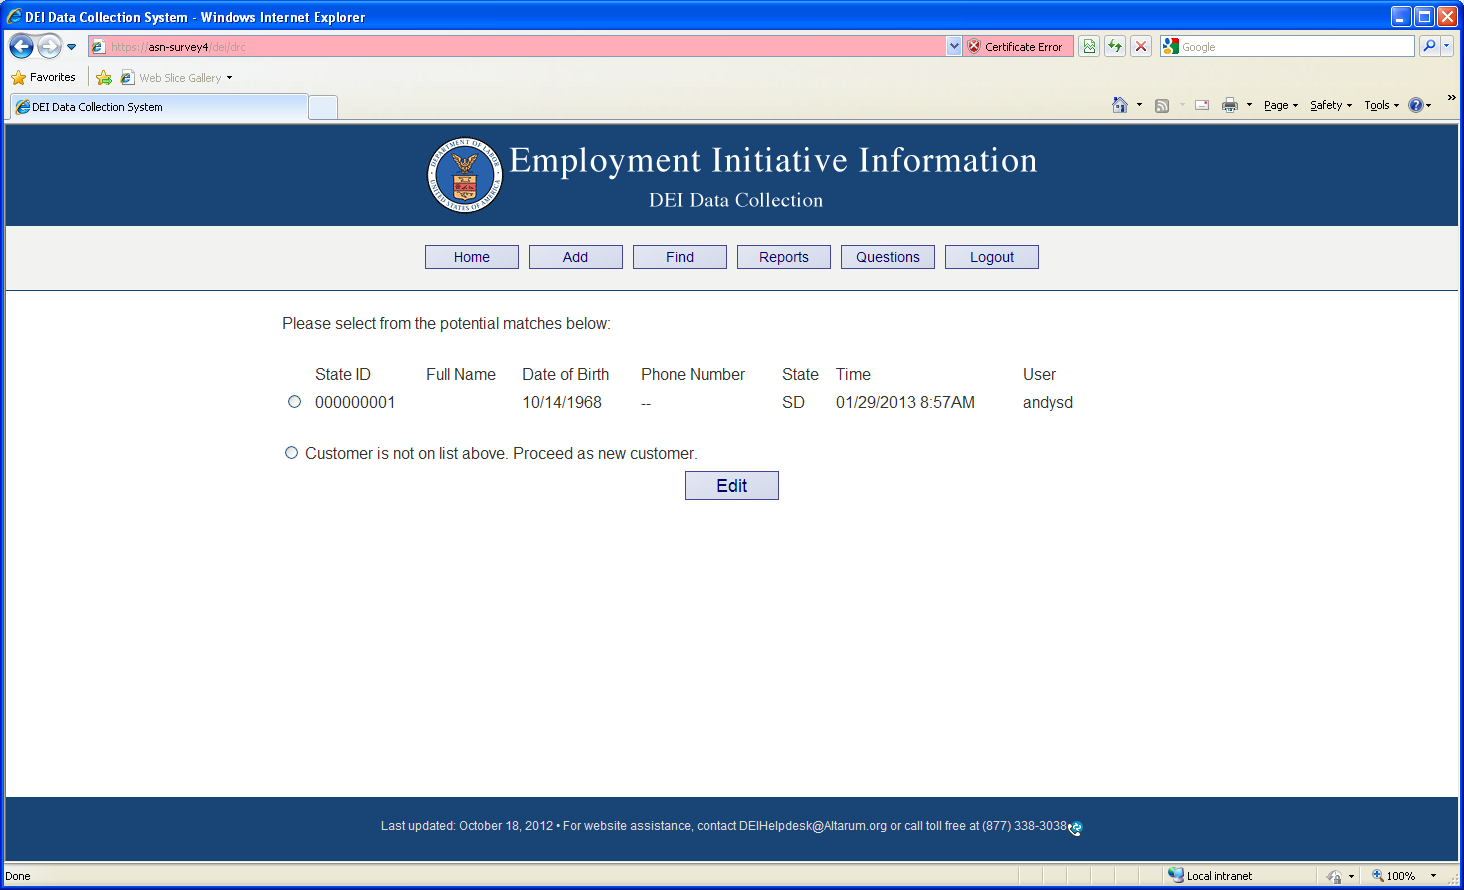Open the Favorites star panel

coord(43,77)
